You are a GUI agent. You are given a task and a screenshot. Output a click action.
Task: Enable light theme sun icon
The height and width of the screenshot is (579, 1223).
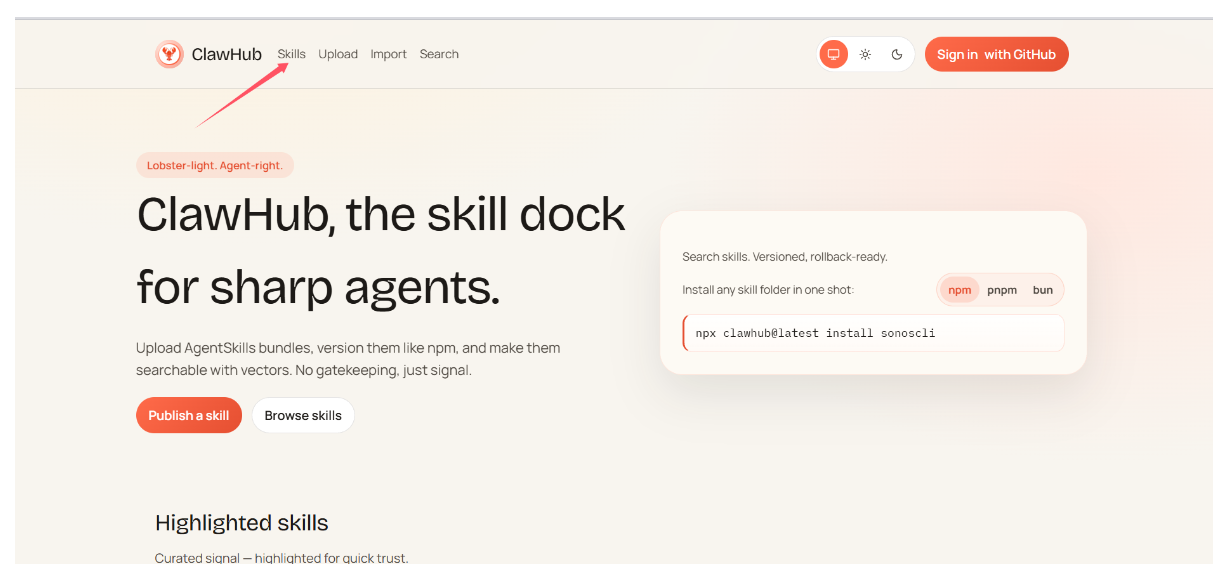pos(865,54)
